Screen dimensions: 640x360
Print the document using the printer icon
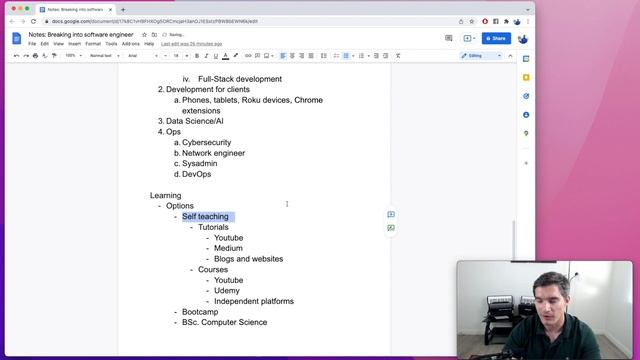coord(35,56)
